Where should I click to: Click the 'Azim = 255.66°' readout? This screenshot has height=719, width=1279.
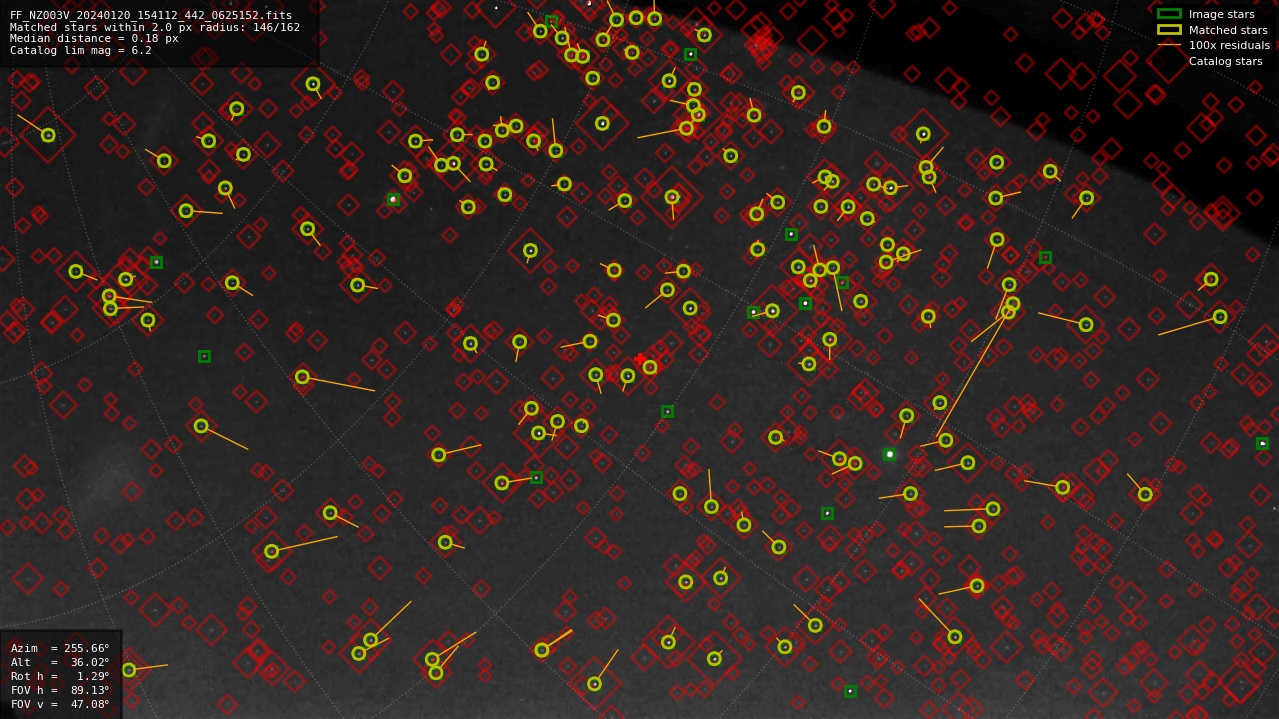60,648
